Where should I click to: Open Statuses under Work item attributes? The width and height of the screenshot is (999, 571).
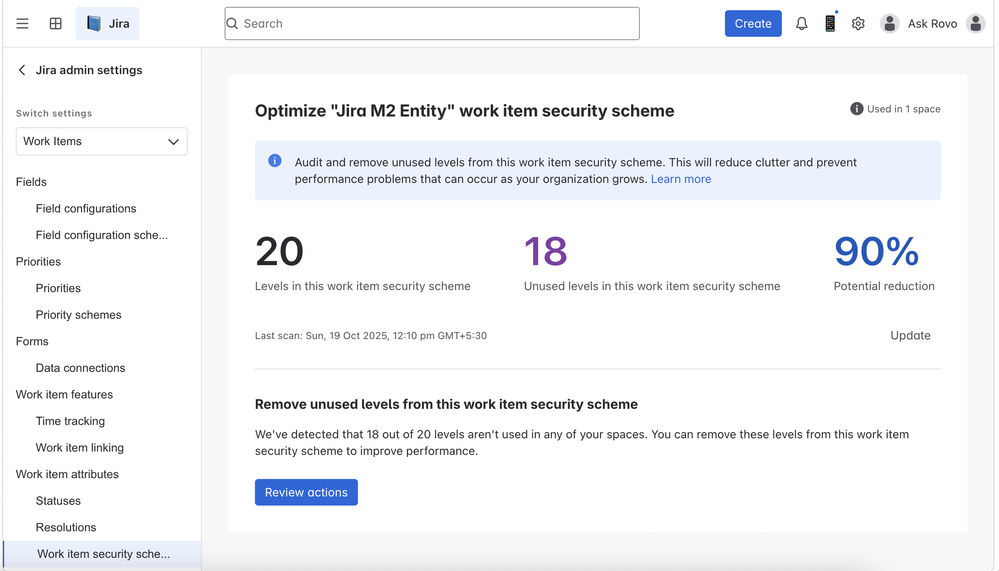(x=58, y=501)
